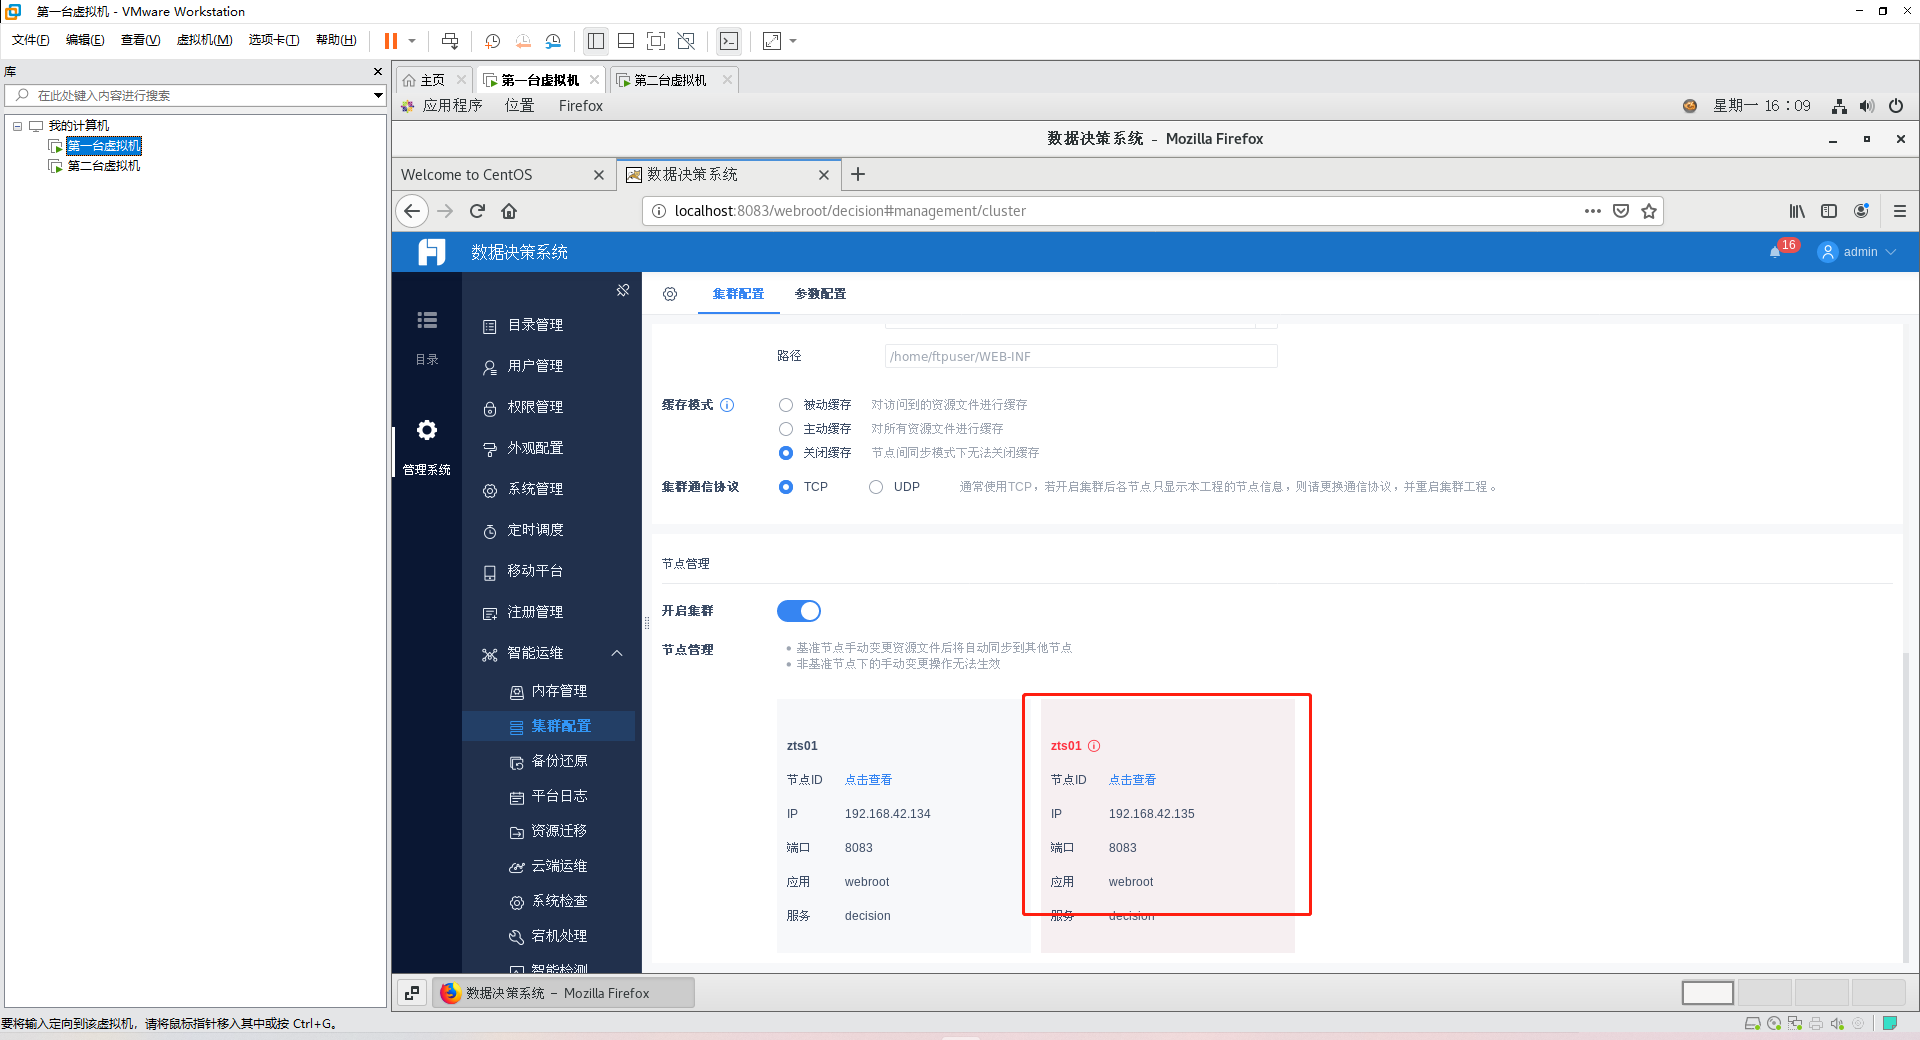Go back in Firefox
The image size is (1920, 1040).
pyautogui.click(x=412, y=211)
